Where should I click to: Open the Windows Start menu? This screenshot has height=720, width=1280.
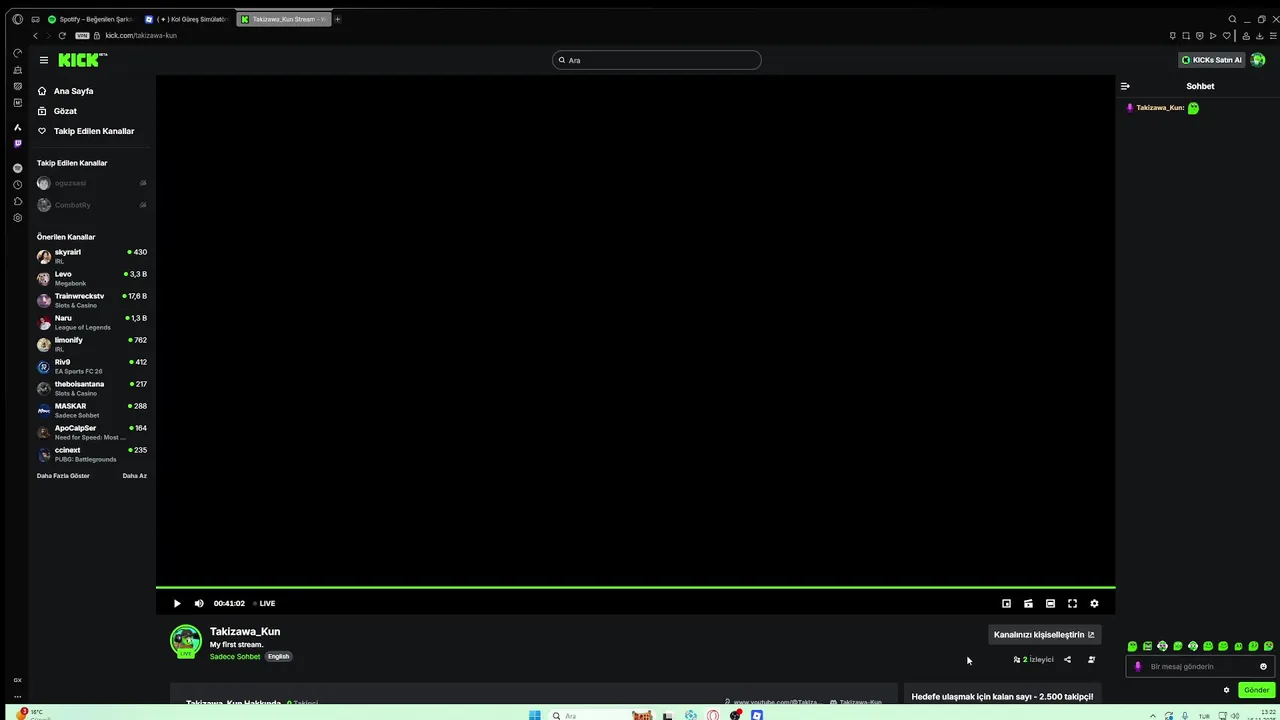(x=535, y=715)
